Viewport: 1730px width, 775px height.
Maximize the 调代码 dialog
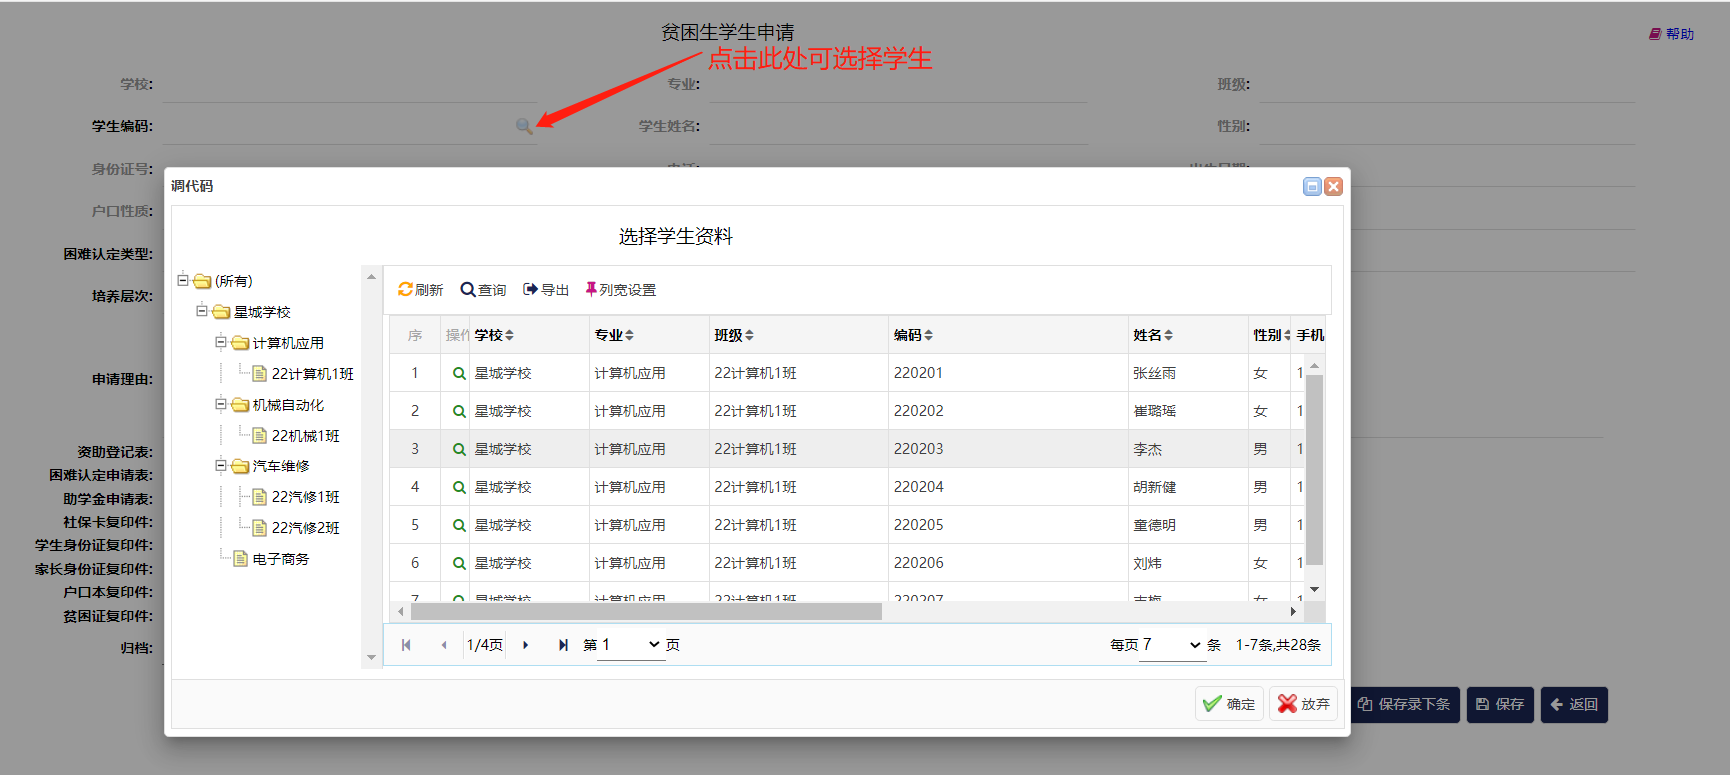pos(1312,186)
